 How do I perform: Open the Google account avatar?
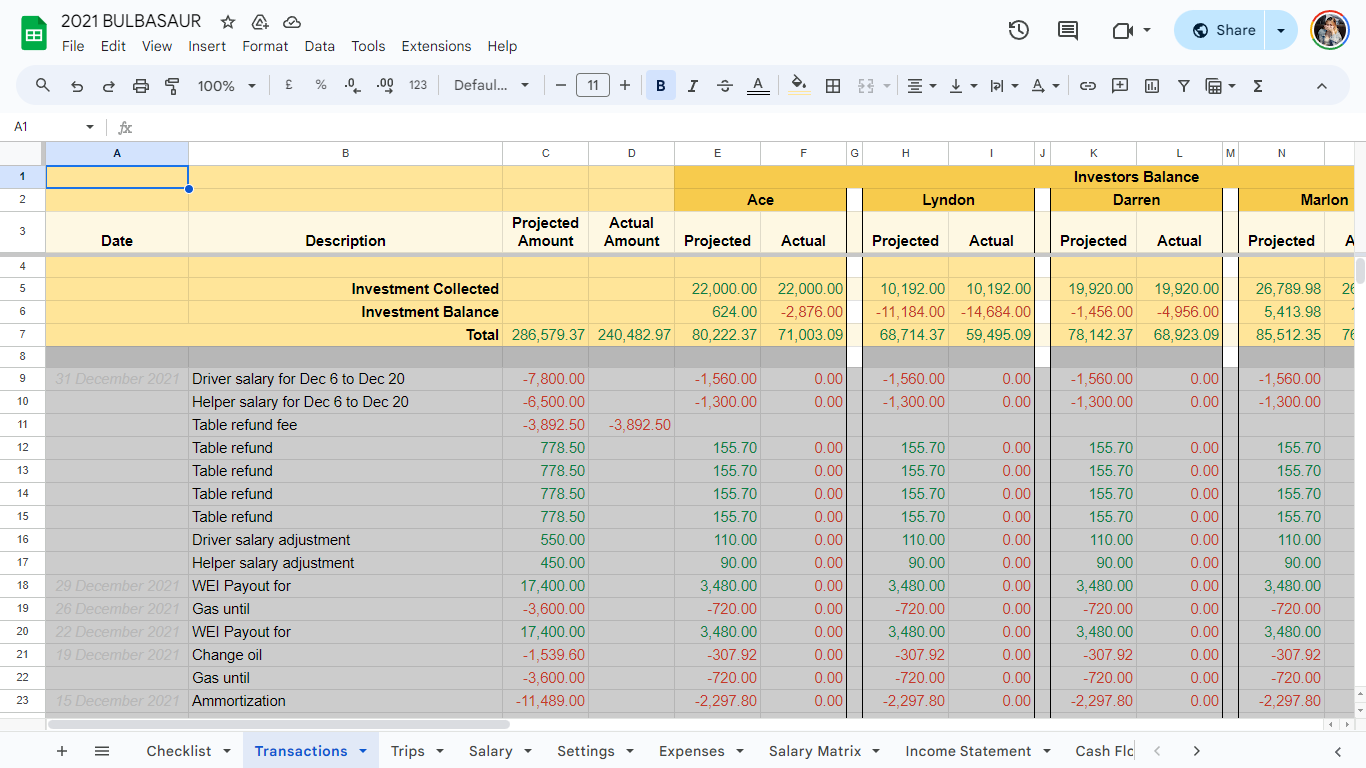(1330, 30)
